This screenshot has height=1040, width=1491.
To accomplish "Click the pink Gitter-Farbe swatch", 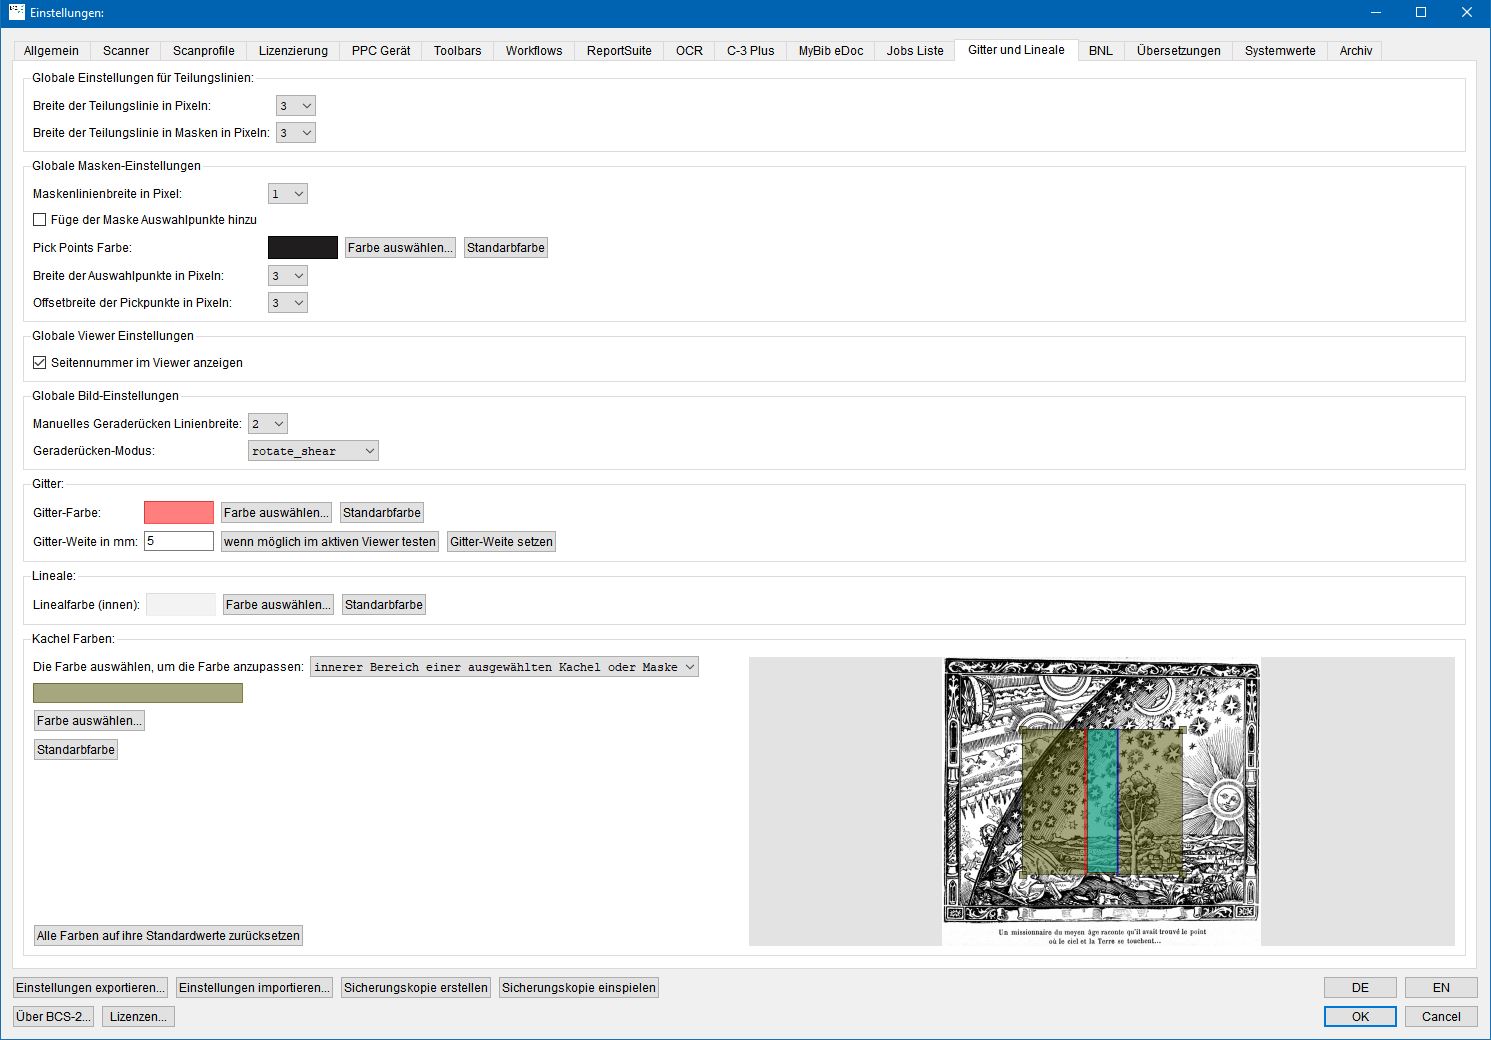I will 179,513.
